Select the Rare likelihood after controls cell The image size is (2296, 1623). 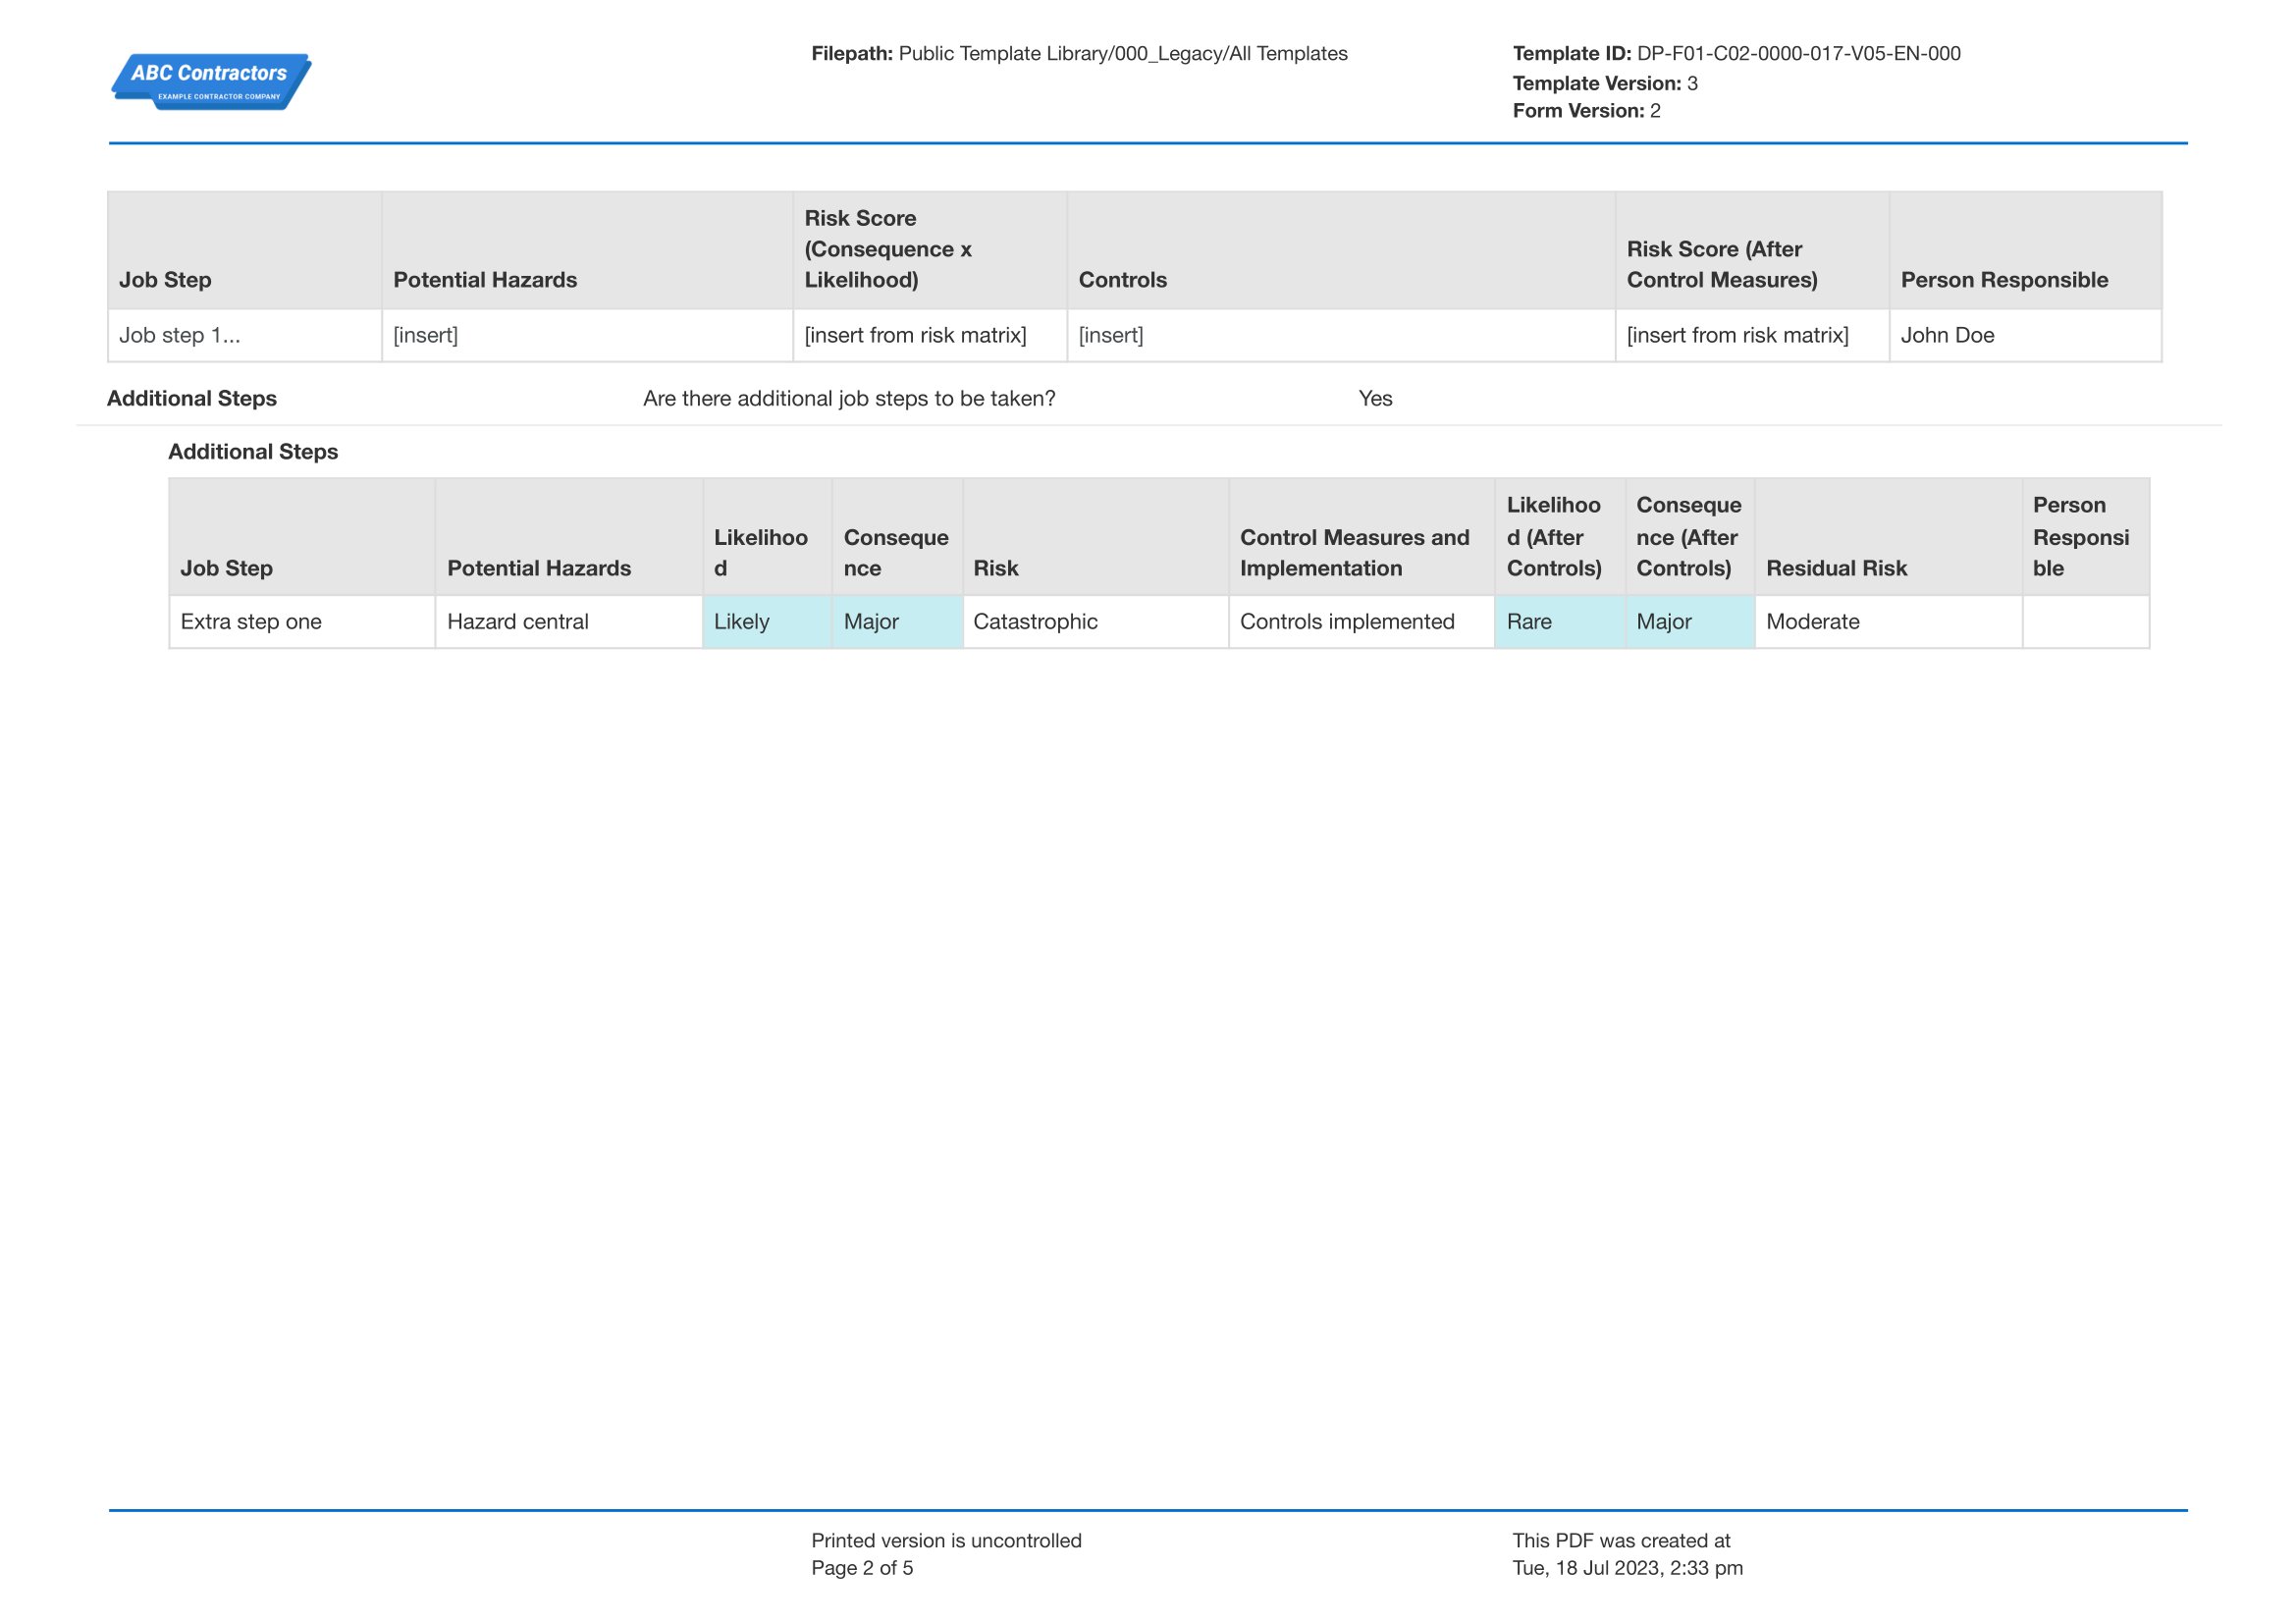[x=1558, y=621]
